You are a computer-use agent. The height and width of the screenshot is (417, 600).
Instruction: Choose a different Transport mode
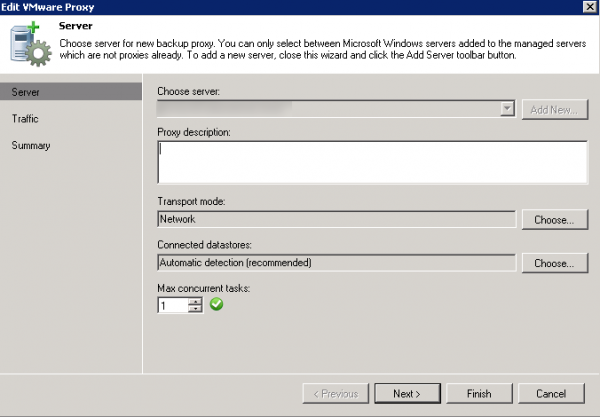tap(554, 219)
